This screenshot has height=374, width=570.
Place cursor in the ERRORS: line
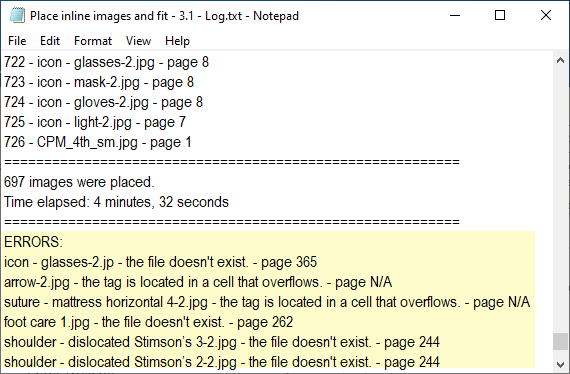33,242
